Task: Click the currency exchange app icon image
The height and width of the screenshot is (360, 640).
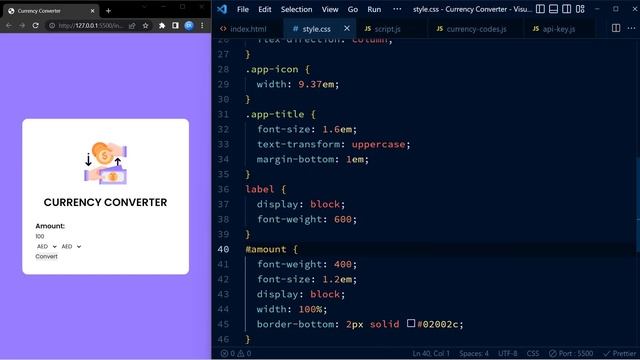Action: (x=106, y=163)
